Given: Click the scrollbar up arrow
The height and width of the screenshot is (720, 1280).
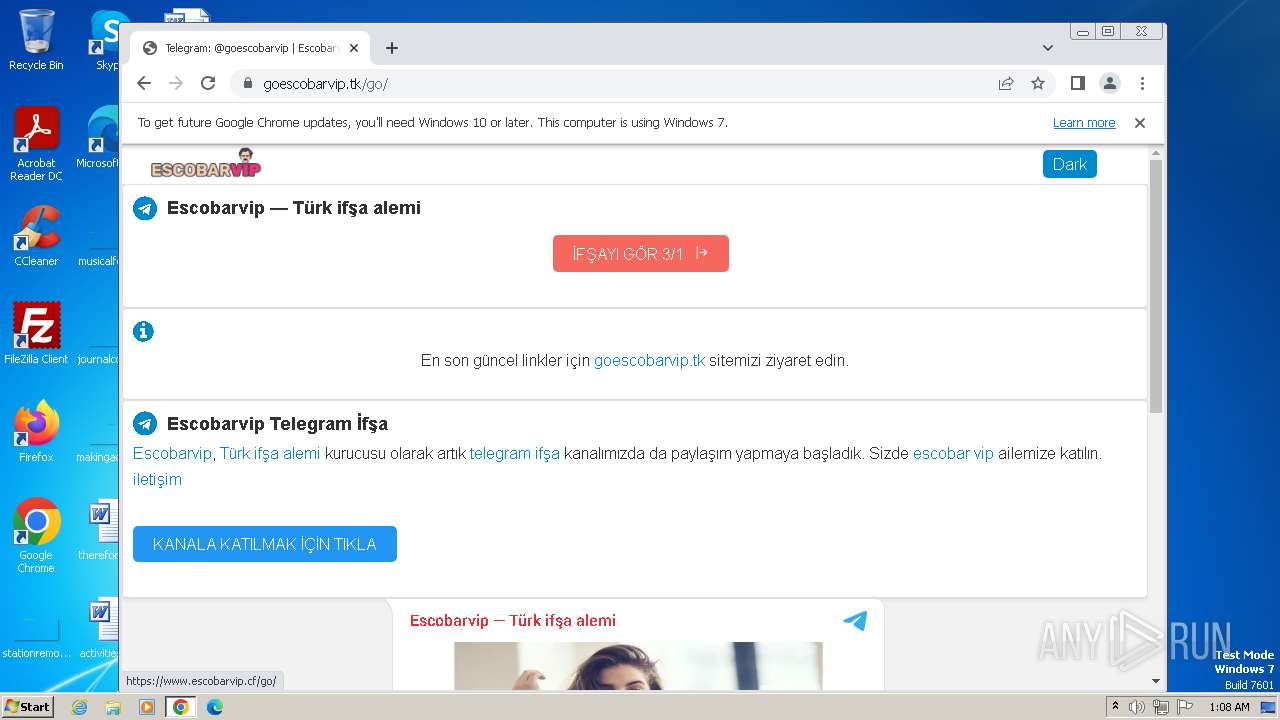Looking at the screenshot, I should click(1156, 154).
